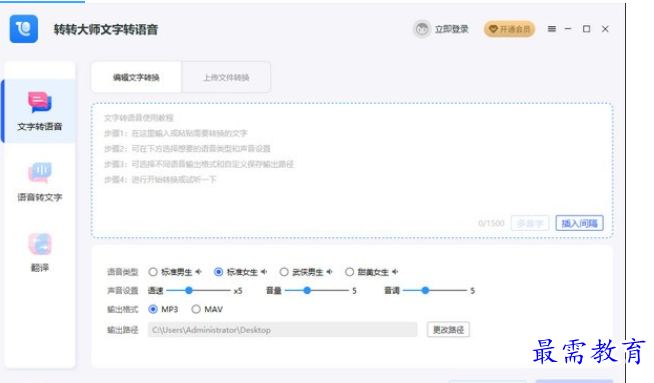Click the app logo icon
The width and height of the screenshot is (654, 383).
[x=24, y=29]
